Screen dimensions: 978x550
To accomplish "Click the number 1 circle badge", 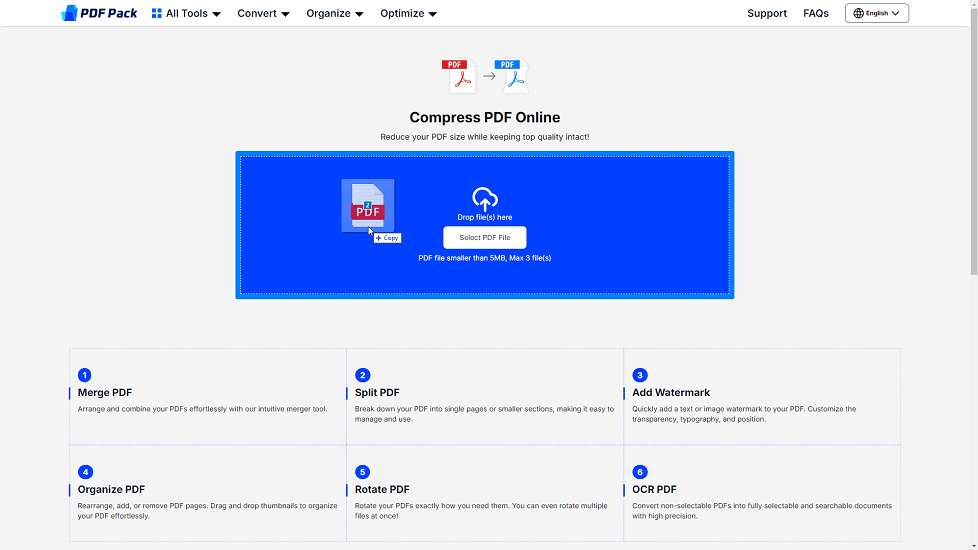I will pyautogui.click(x=85, y=375).
